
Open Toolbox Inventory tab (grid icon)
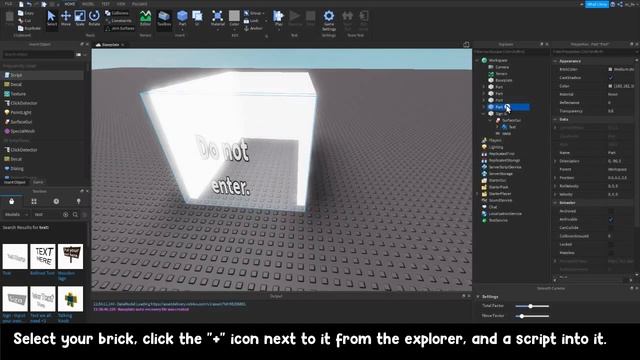click(x=34, y=201)
